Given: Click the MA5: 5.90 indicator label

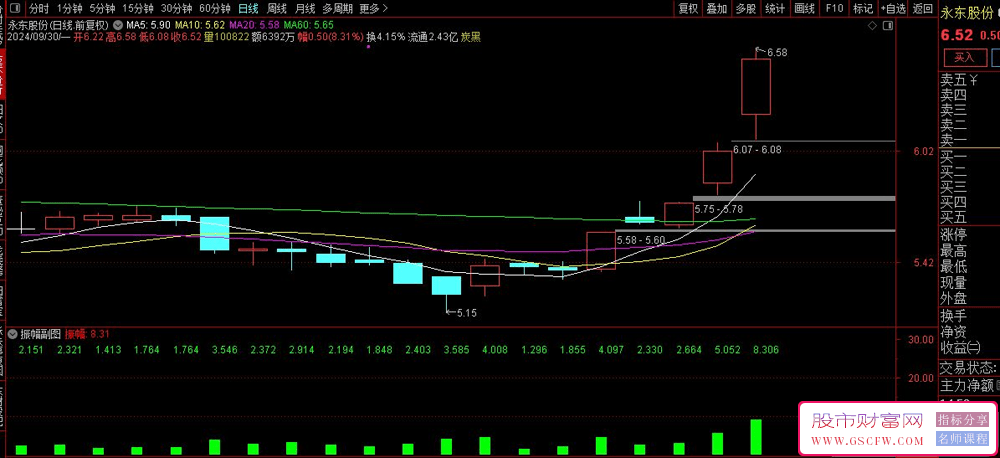Looking at the screenshot, I should click(x=148, y=26).
